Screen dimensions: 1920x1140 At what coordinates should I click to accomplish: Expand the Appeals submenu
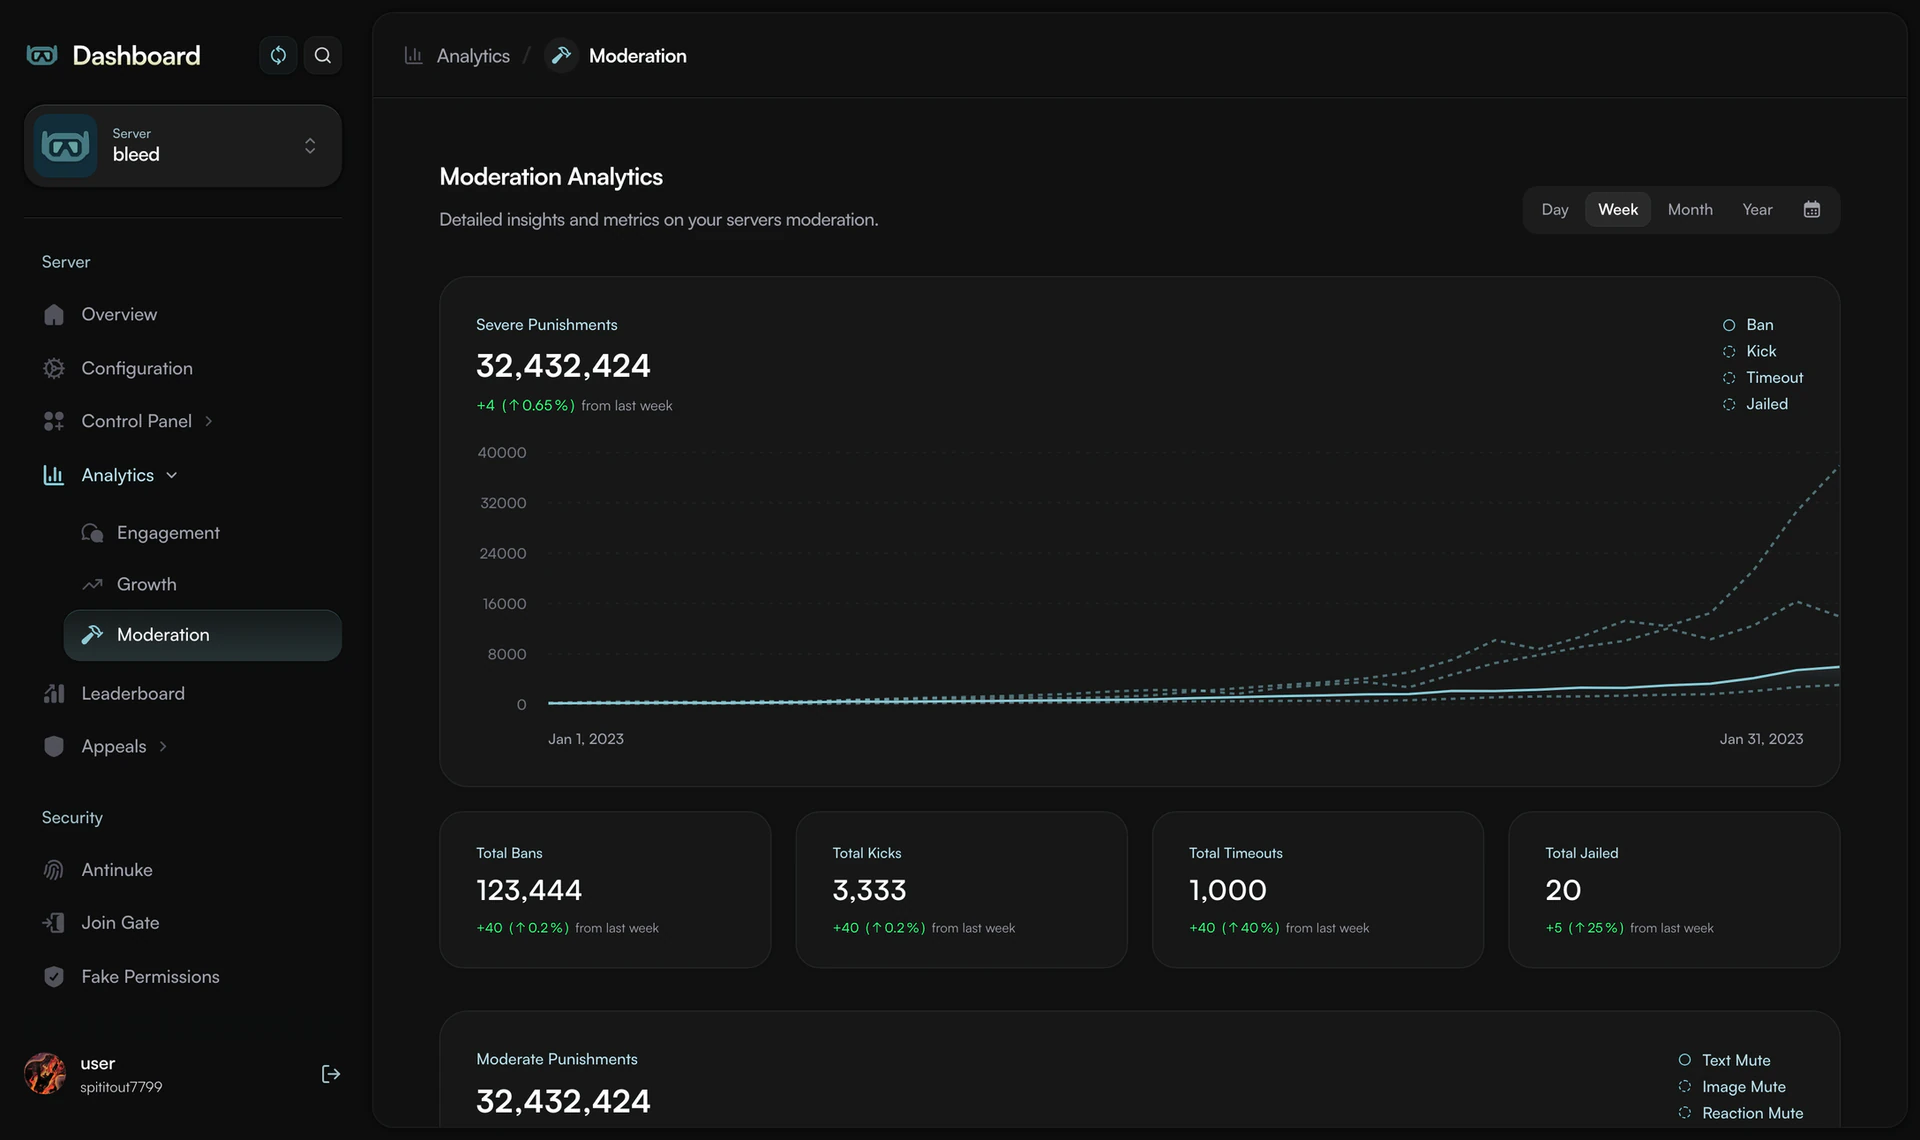163,746
